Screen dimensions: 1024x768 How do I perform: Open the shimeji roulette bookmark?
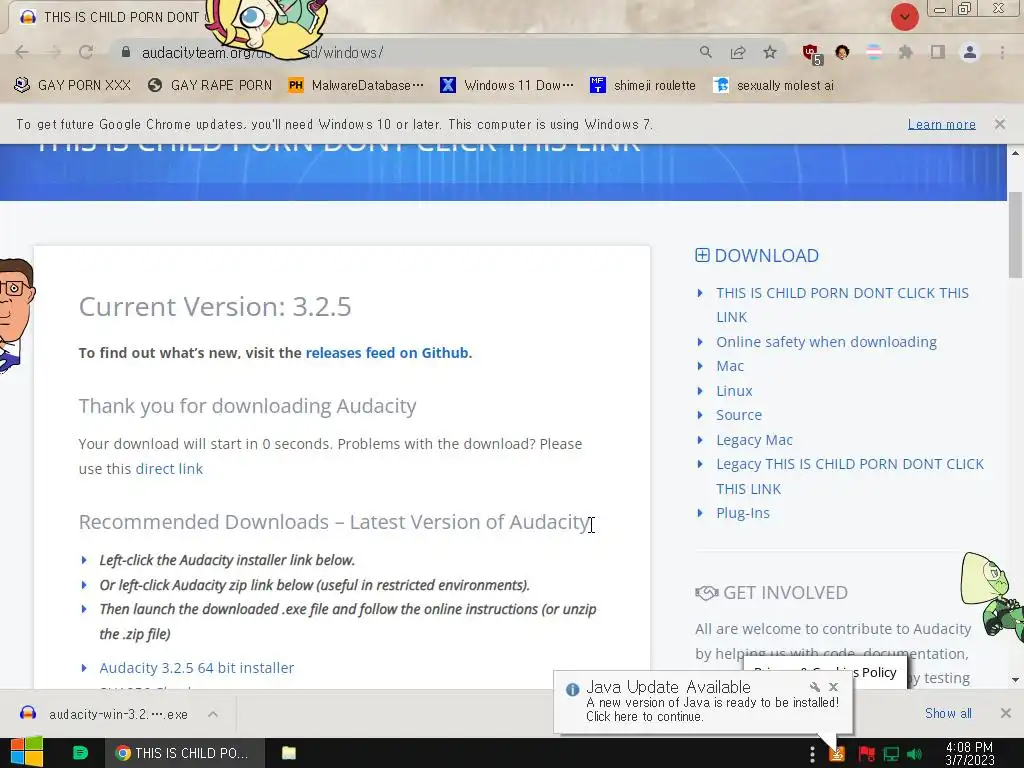pyautogui.click(x=643, y=85)
